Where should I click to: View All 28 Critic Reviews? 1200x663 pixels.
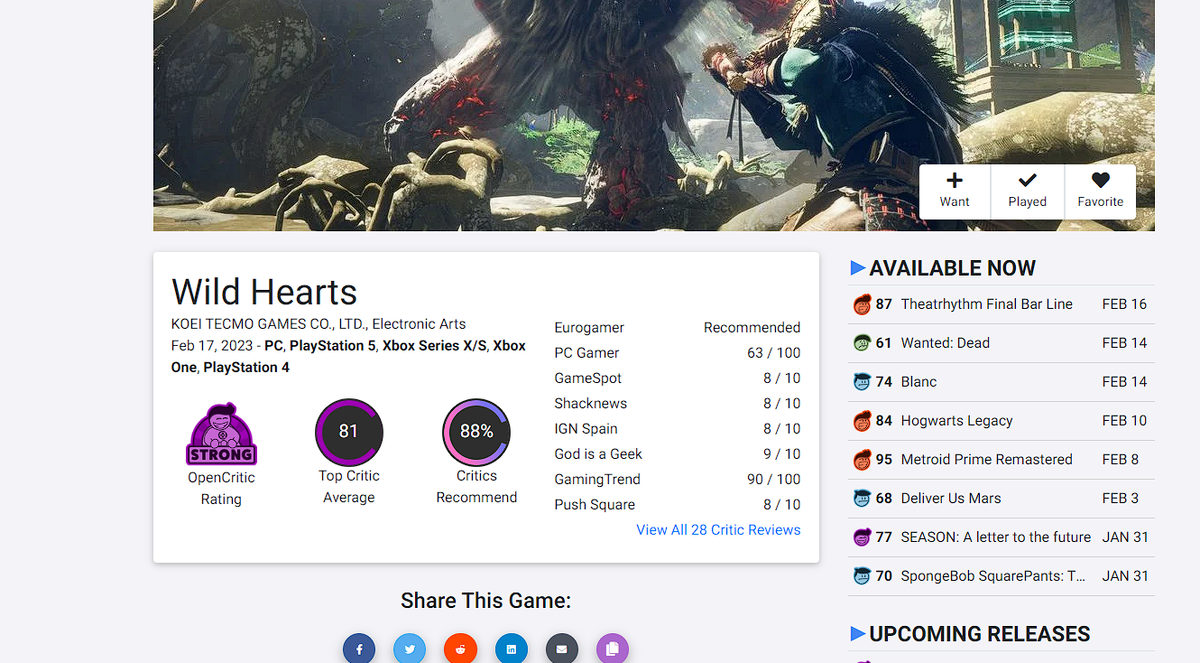point(718,530)
